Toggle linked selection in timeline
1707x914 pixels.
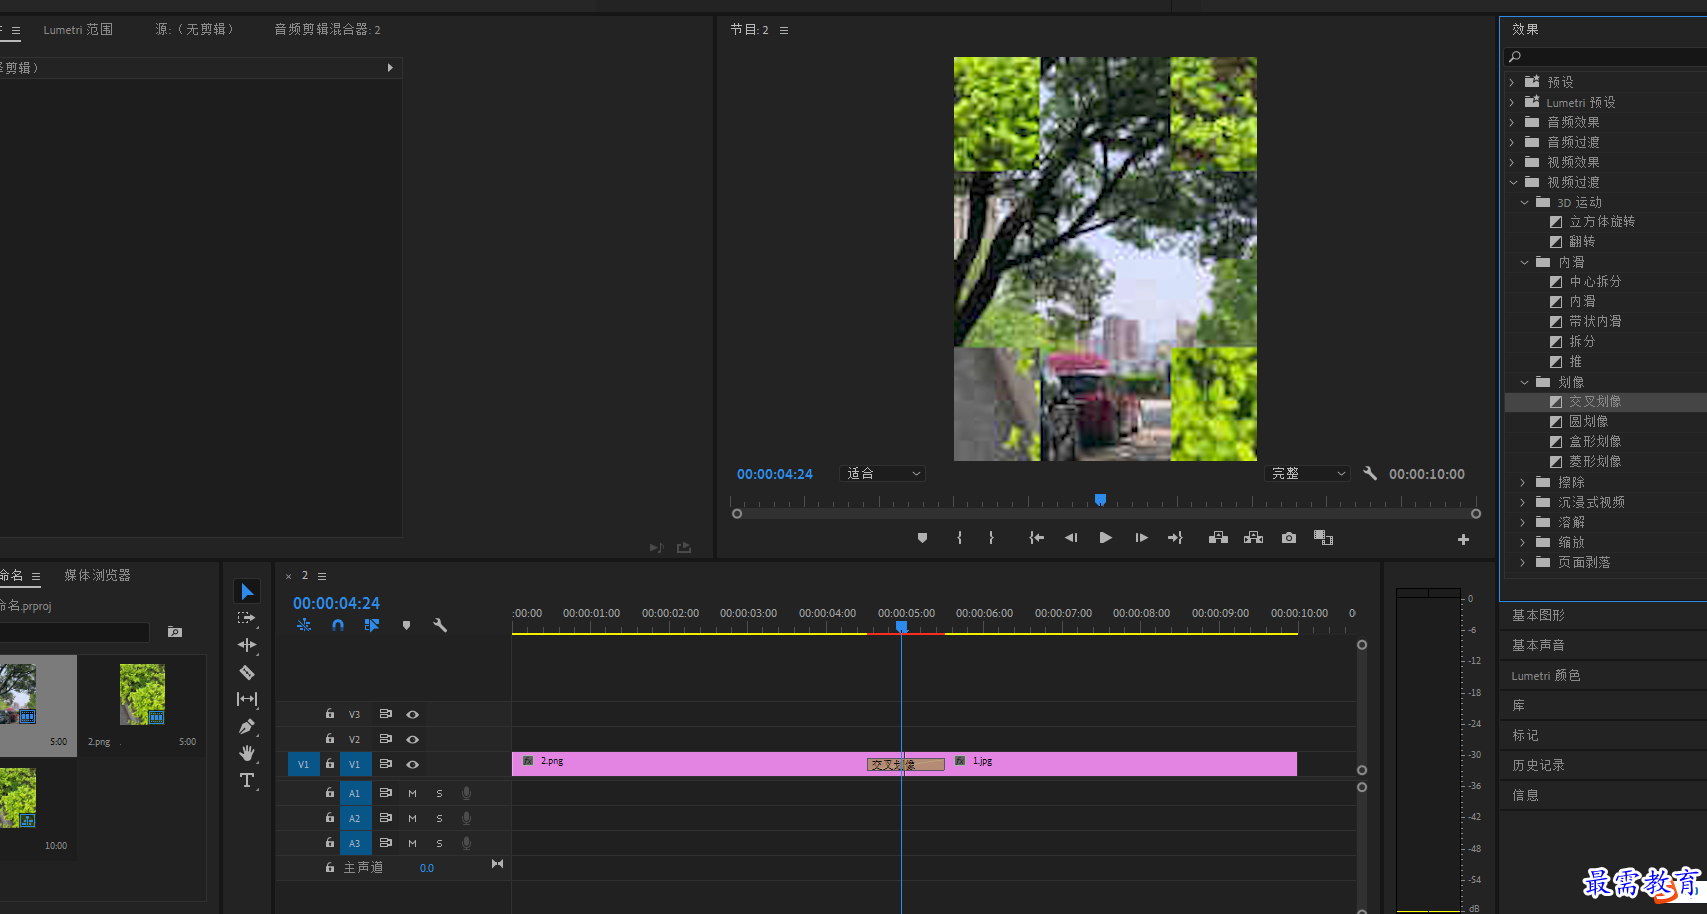tap(372, 625)
